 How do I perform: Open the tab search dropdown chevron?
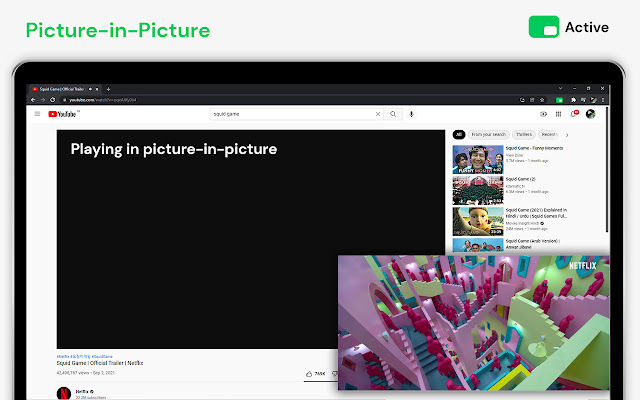click(560, 89)
